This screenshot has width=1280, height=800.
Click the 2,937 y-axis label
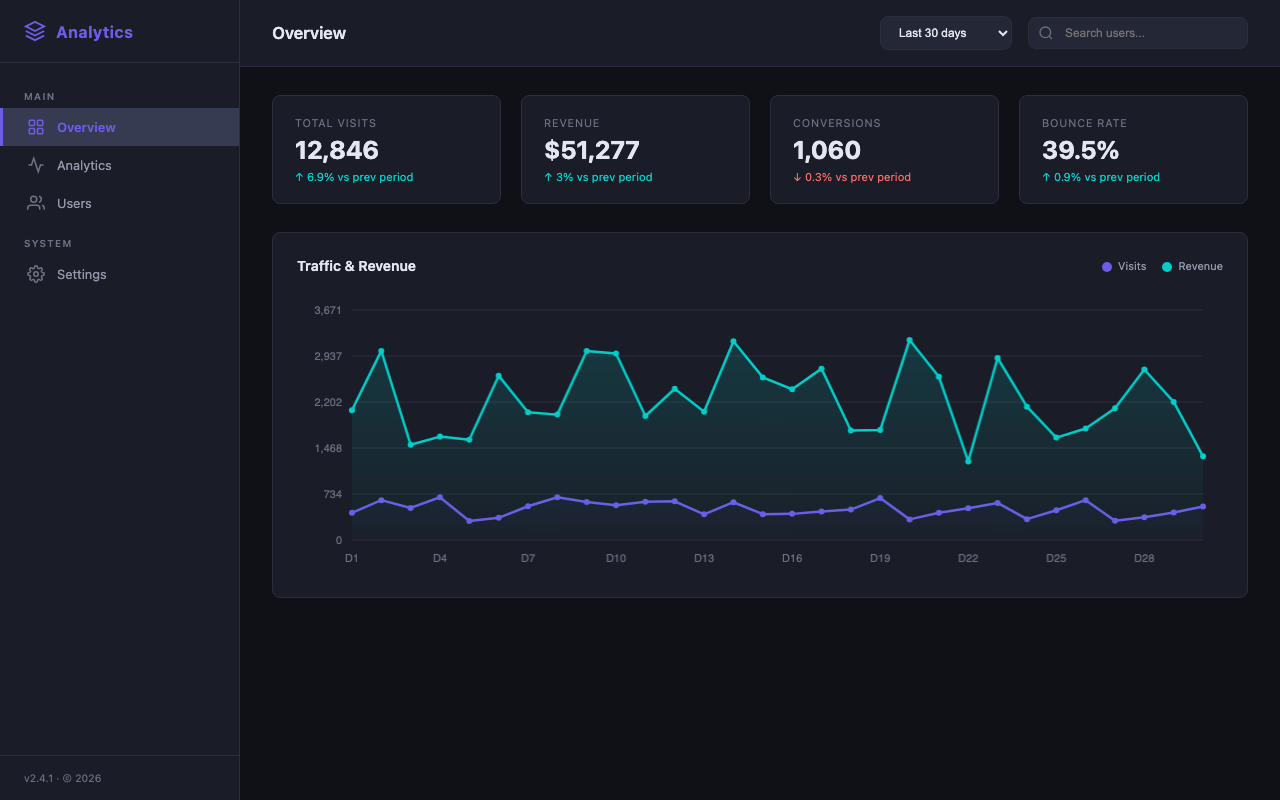328,356
